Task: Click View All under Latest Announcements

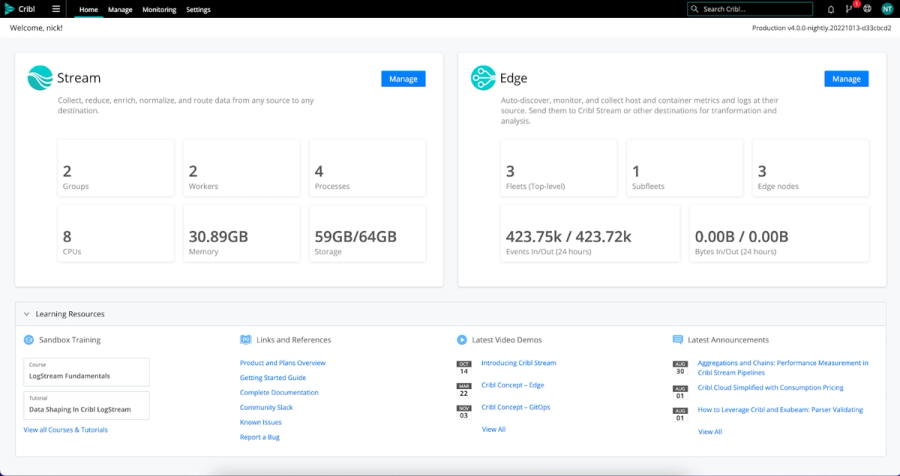Action: click(x=710, y=432)
